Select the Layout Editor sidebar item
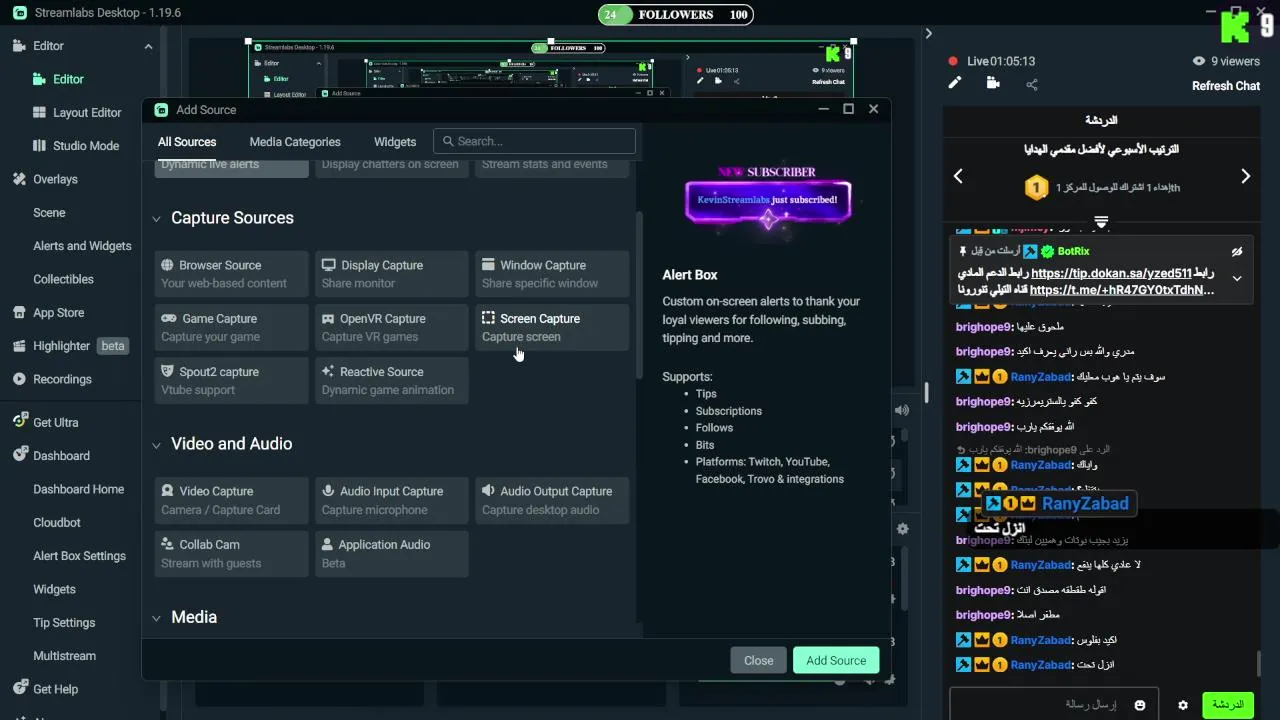Viewport: 1280px width, 720px height. pyautogui.click(x=77, y=113)
